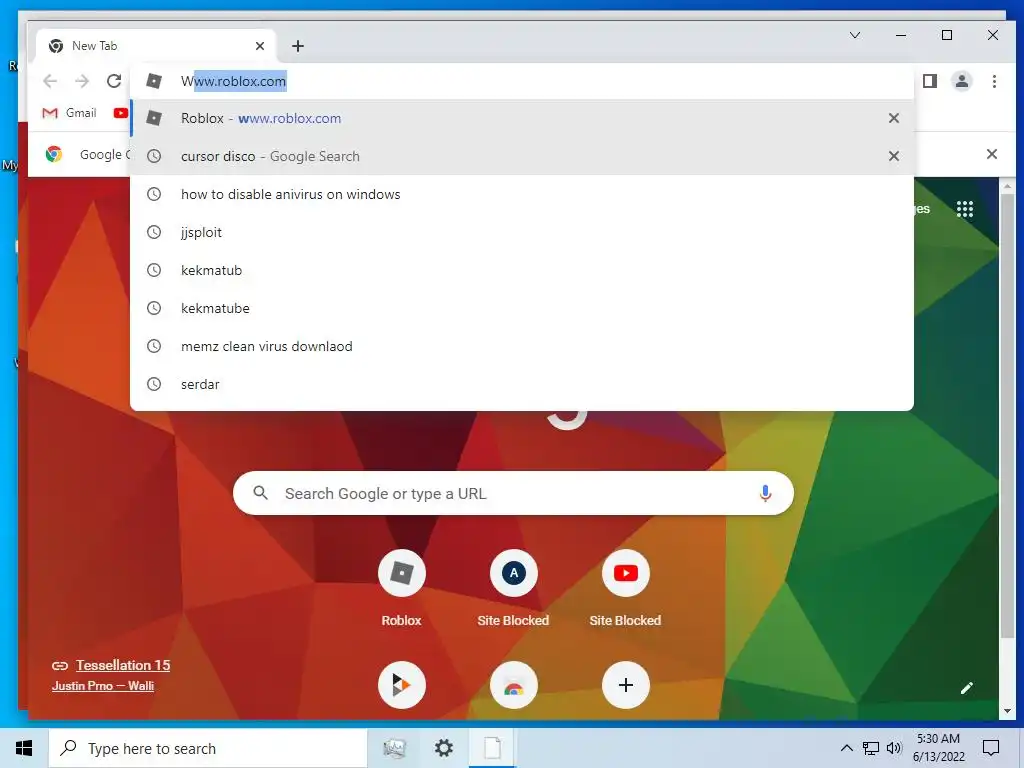Dismiss the Google Chrome infobar with X
Viewport: 1024px width, 768px height.
click(992, 154)
